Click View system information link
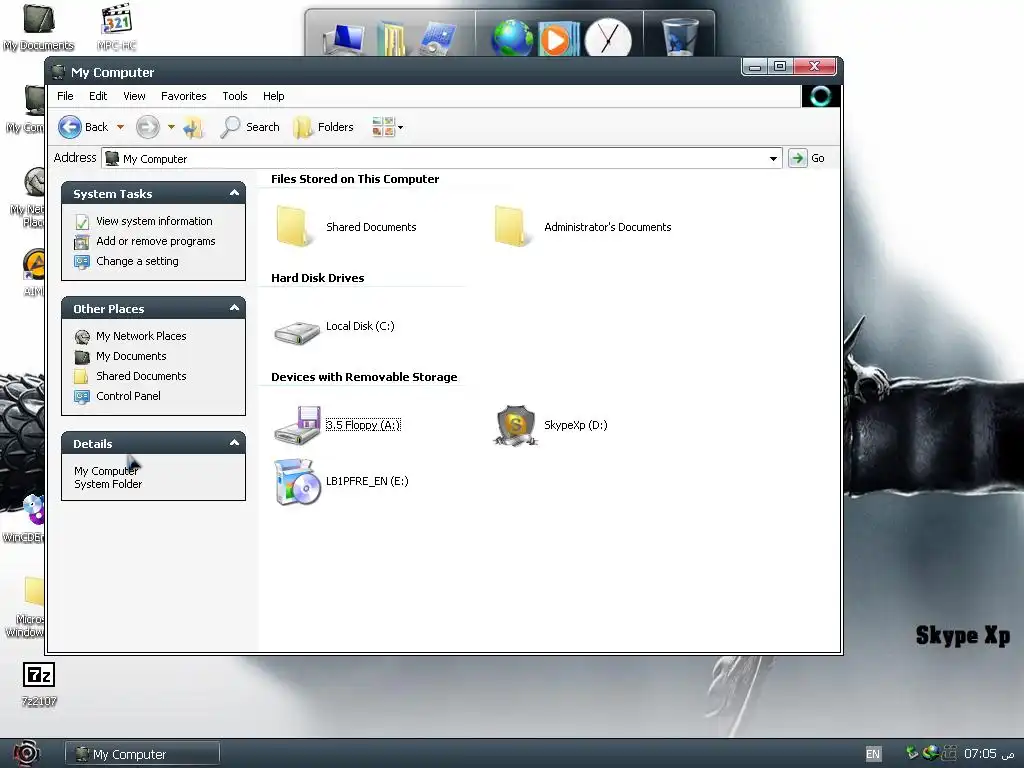The height and width of the screenshot is (768, 1024). (154, 221)
